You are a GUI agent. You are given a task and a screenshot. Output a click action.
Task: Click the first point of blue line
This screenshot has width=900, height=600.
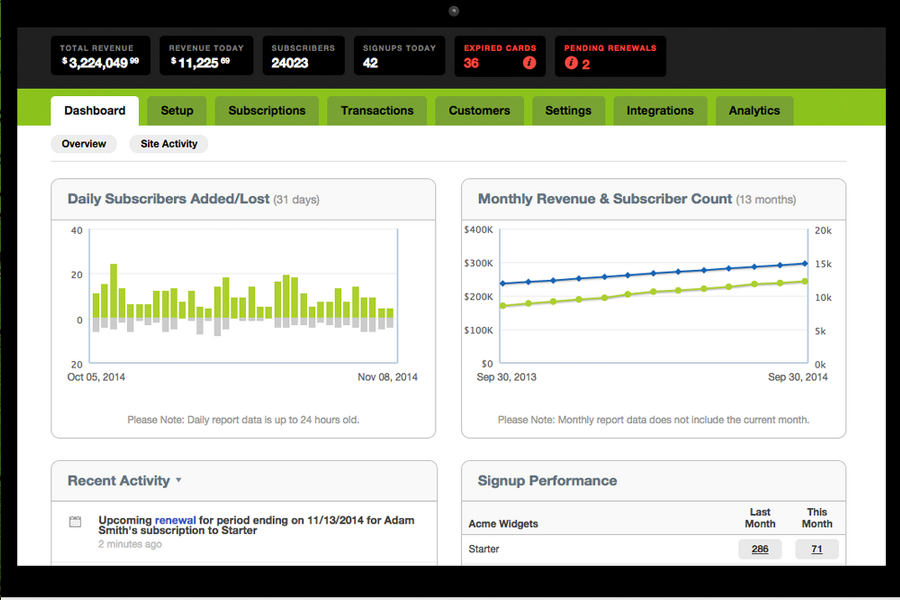click(503, 284)
